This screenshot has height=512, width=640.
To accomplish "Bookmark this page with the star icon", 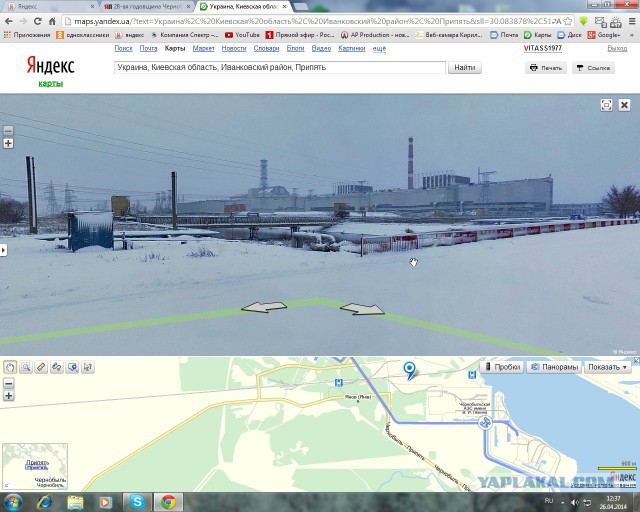I will [x=567, y=21].
